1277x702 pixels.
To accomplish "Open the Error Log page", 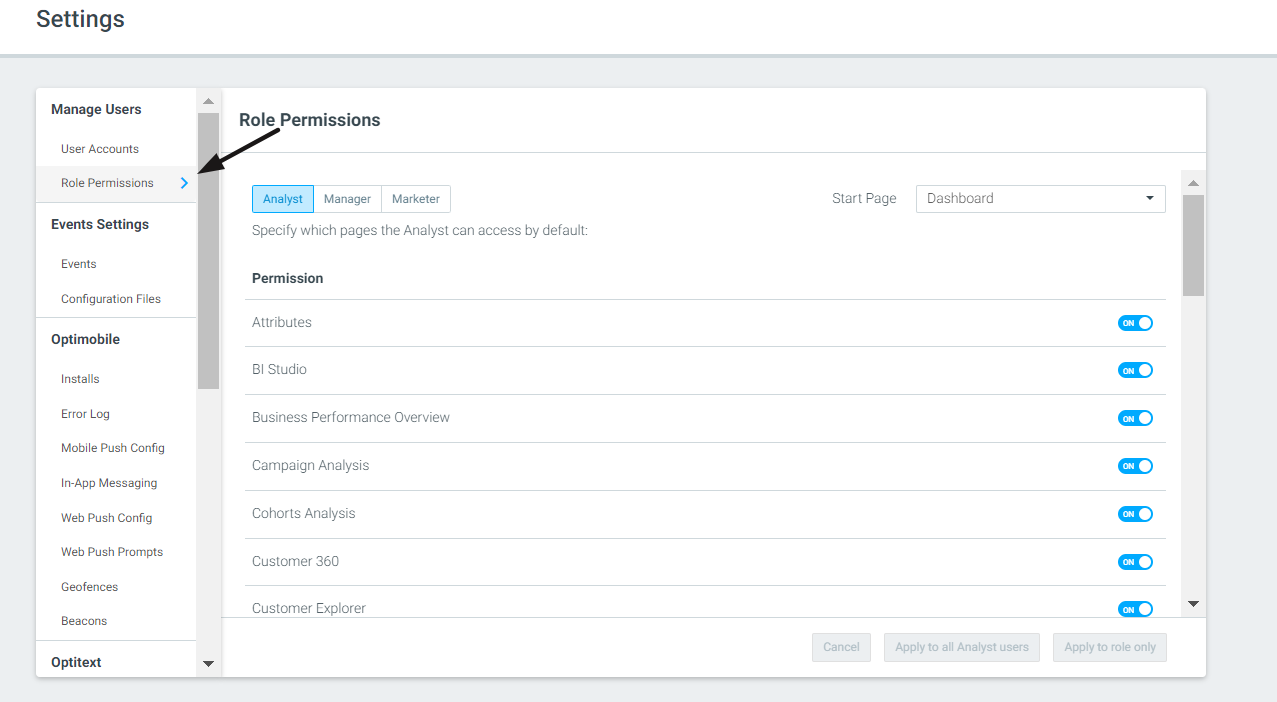I will click(85, 414).
